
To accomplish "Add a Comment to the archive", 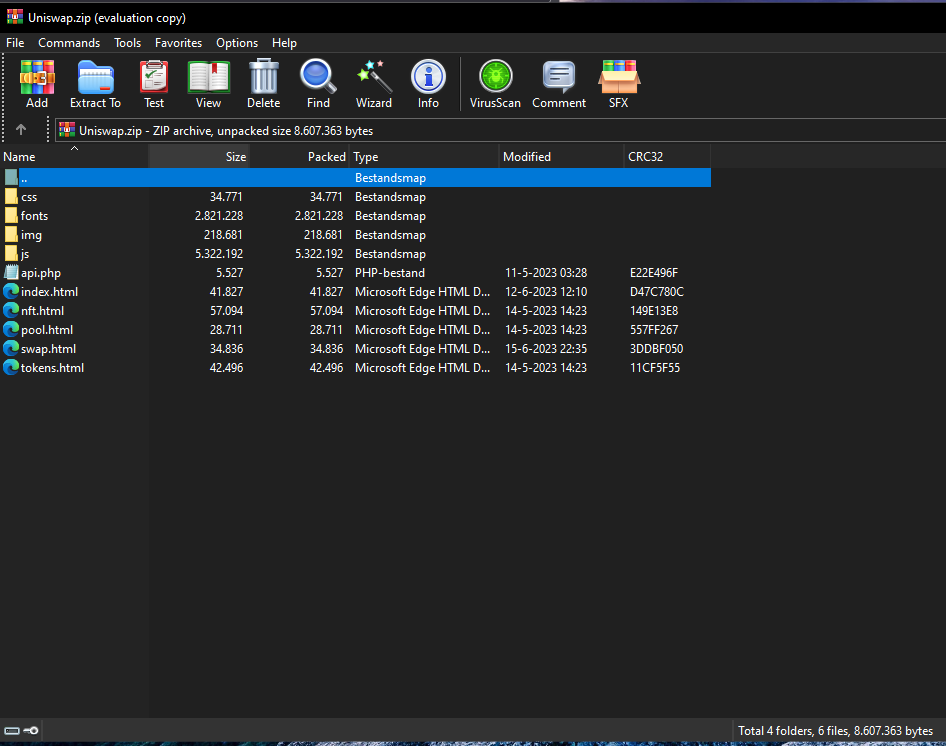I will click(x=558, y=84).
